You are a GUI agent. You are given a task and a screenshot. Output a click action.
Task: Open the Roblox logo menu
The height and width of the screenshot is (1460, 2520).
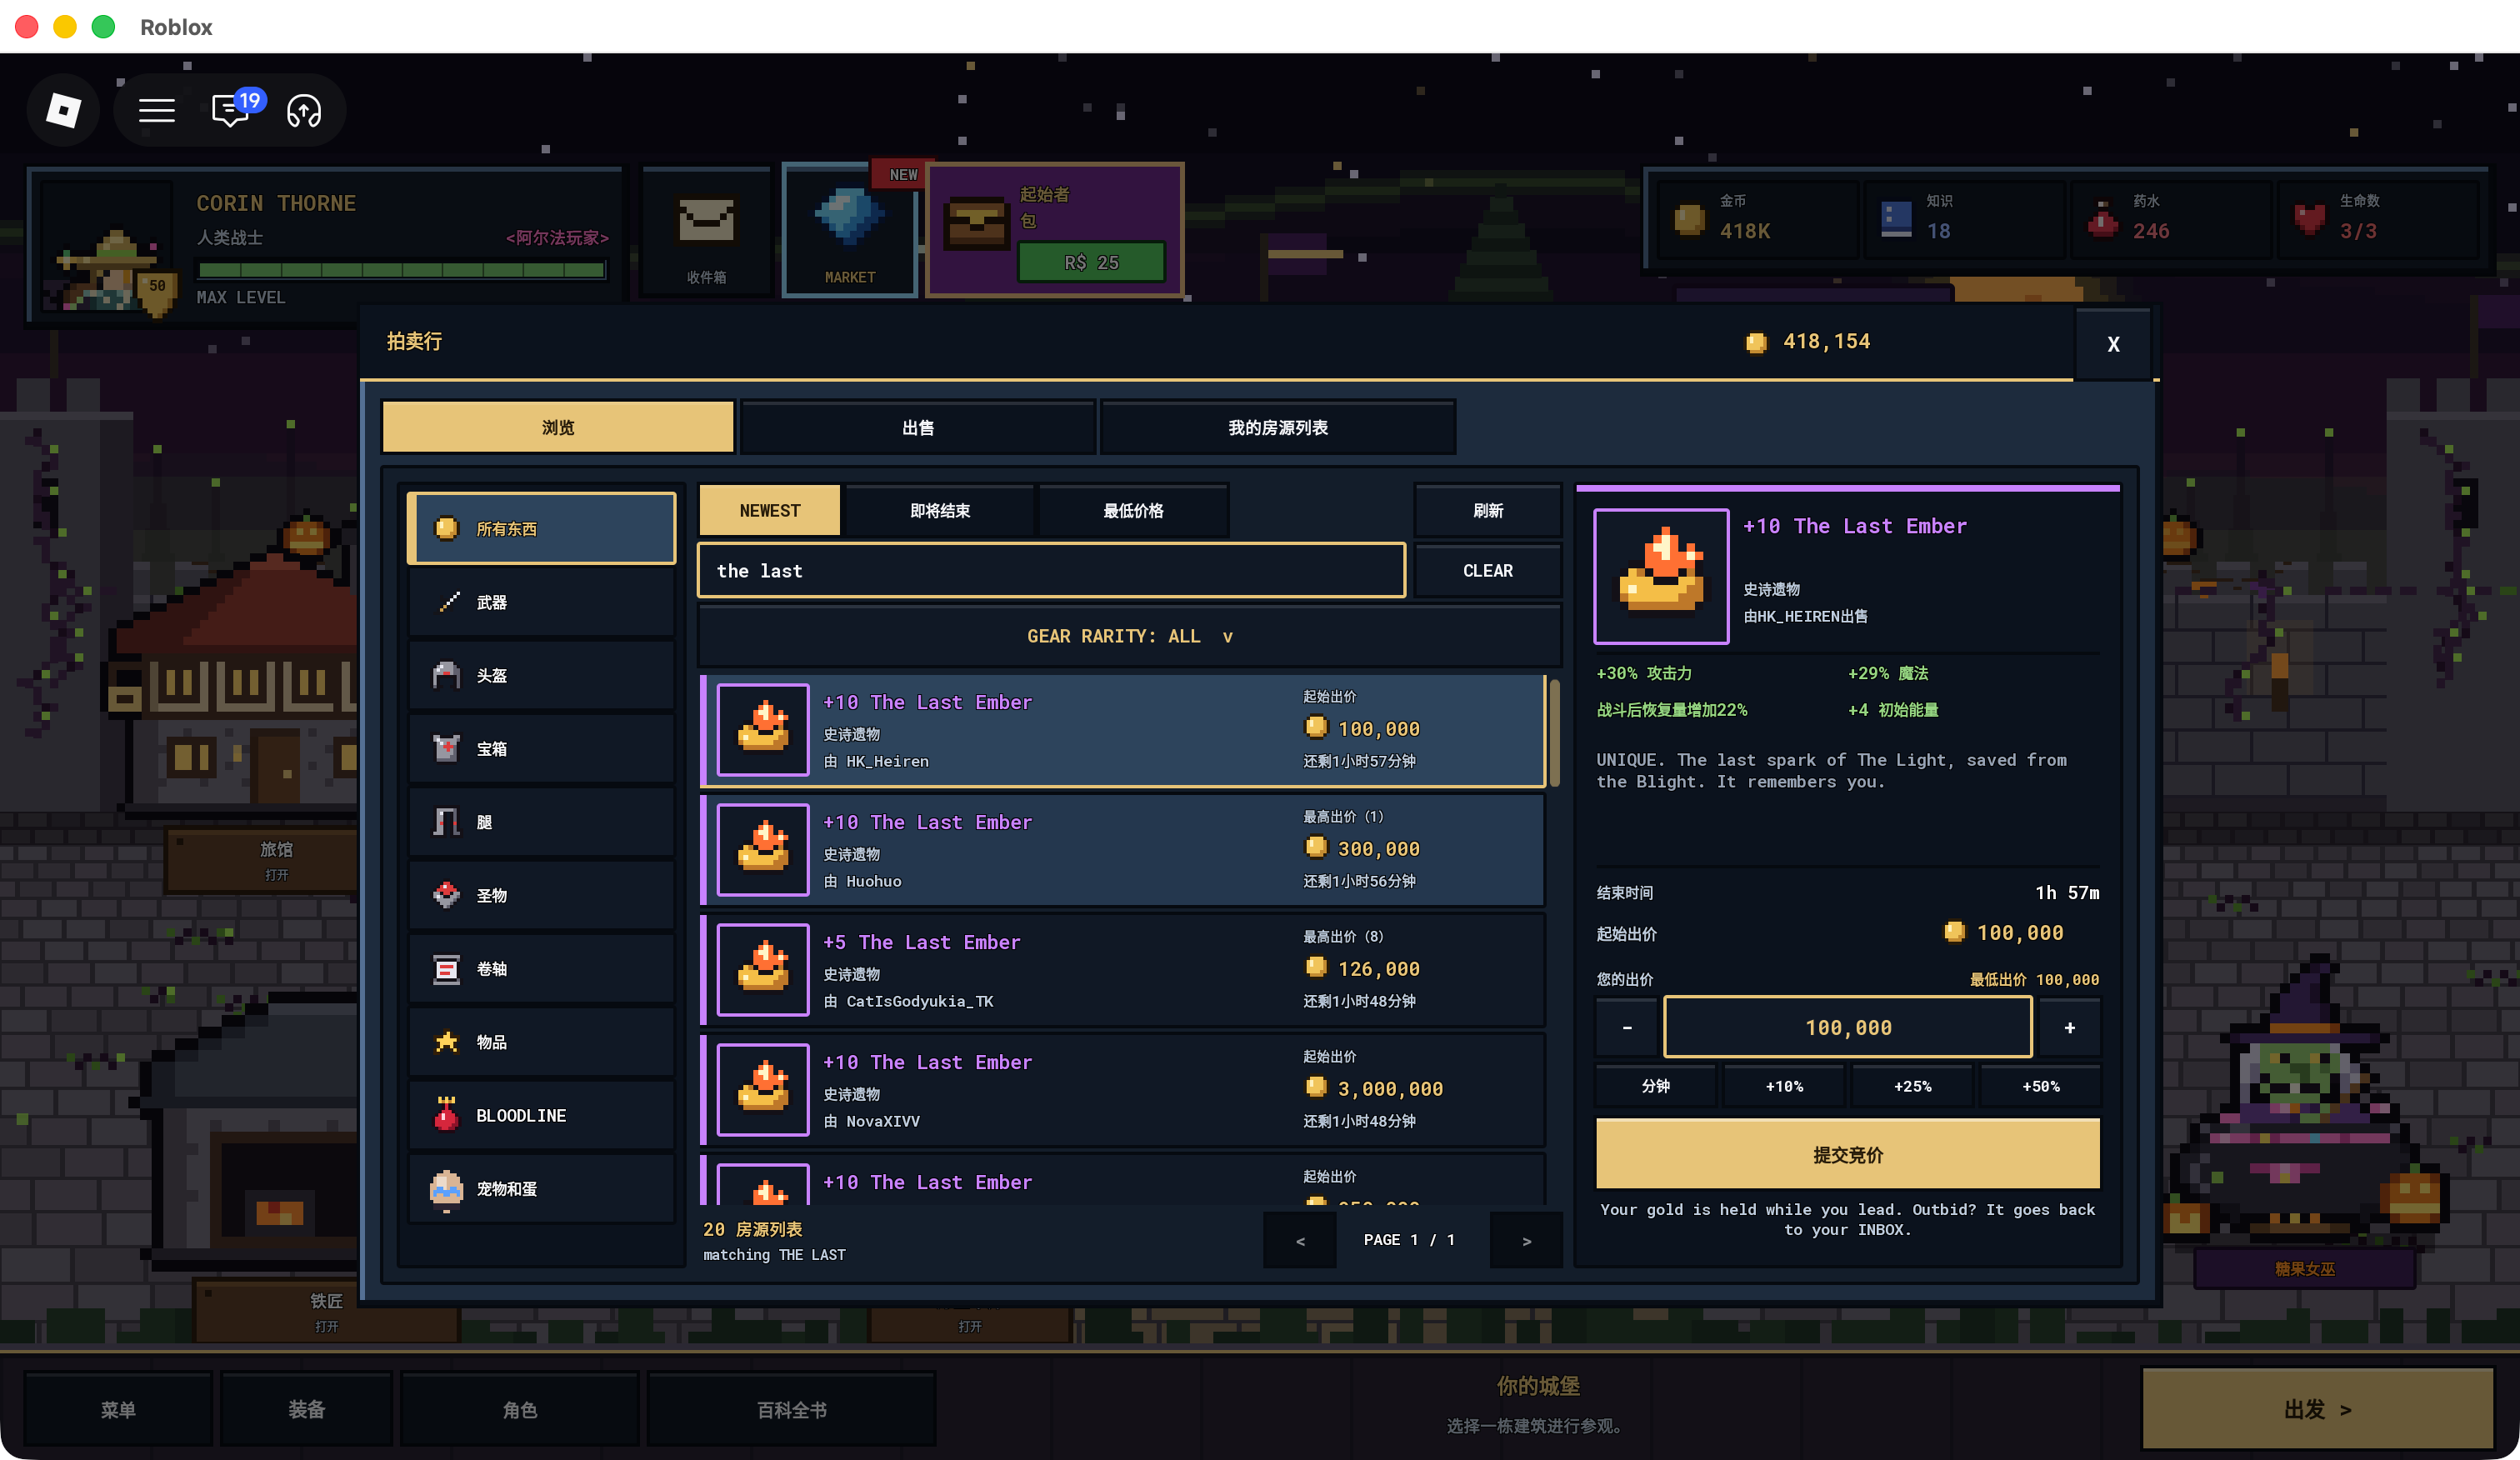pyautogui.click(x=63, y=110)
